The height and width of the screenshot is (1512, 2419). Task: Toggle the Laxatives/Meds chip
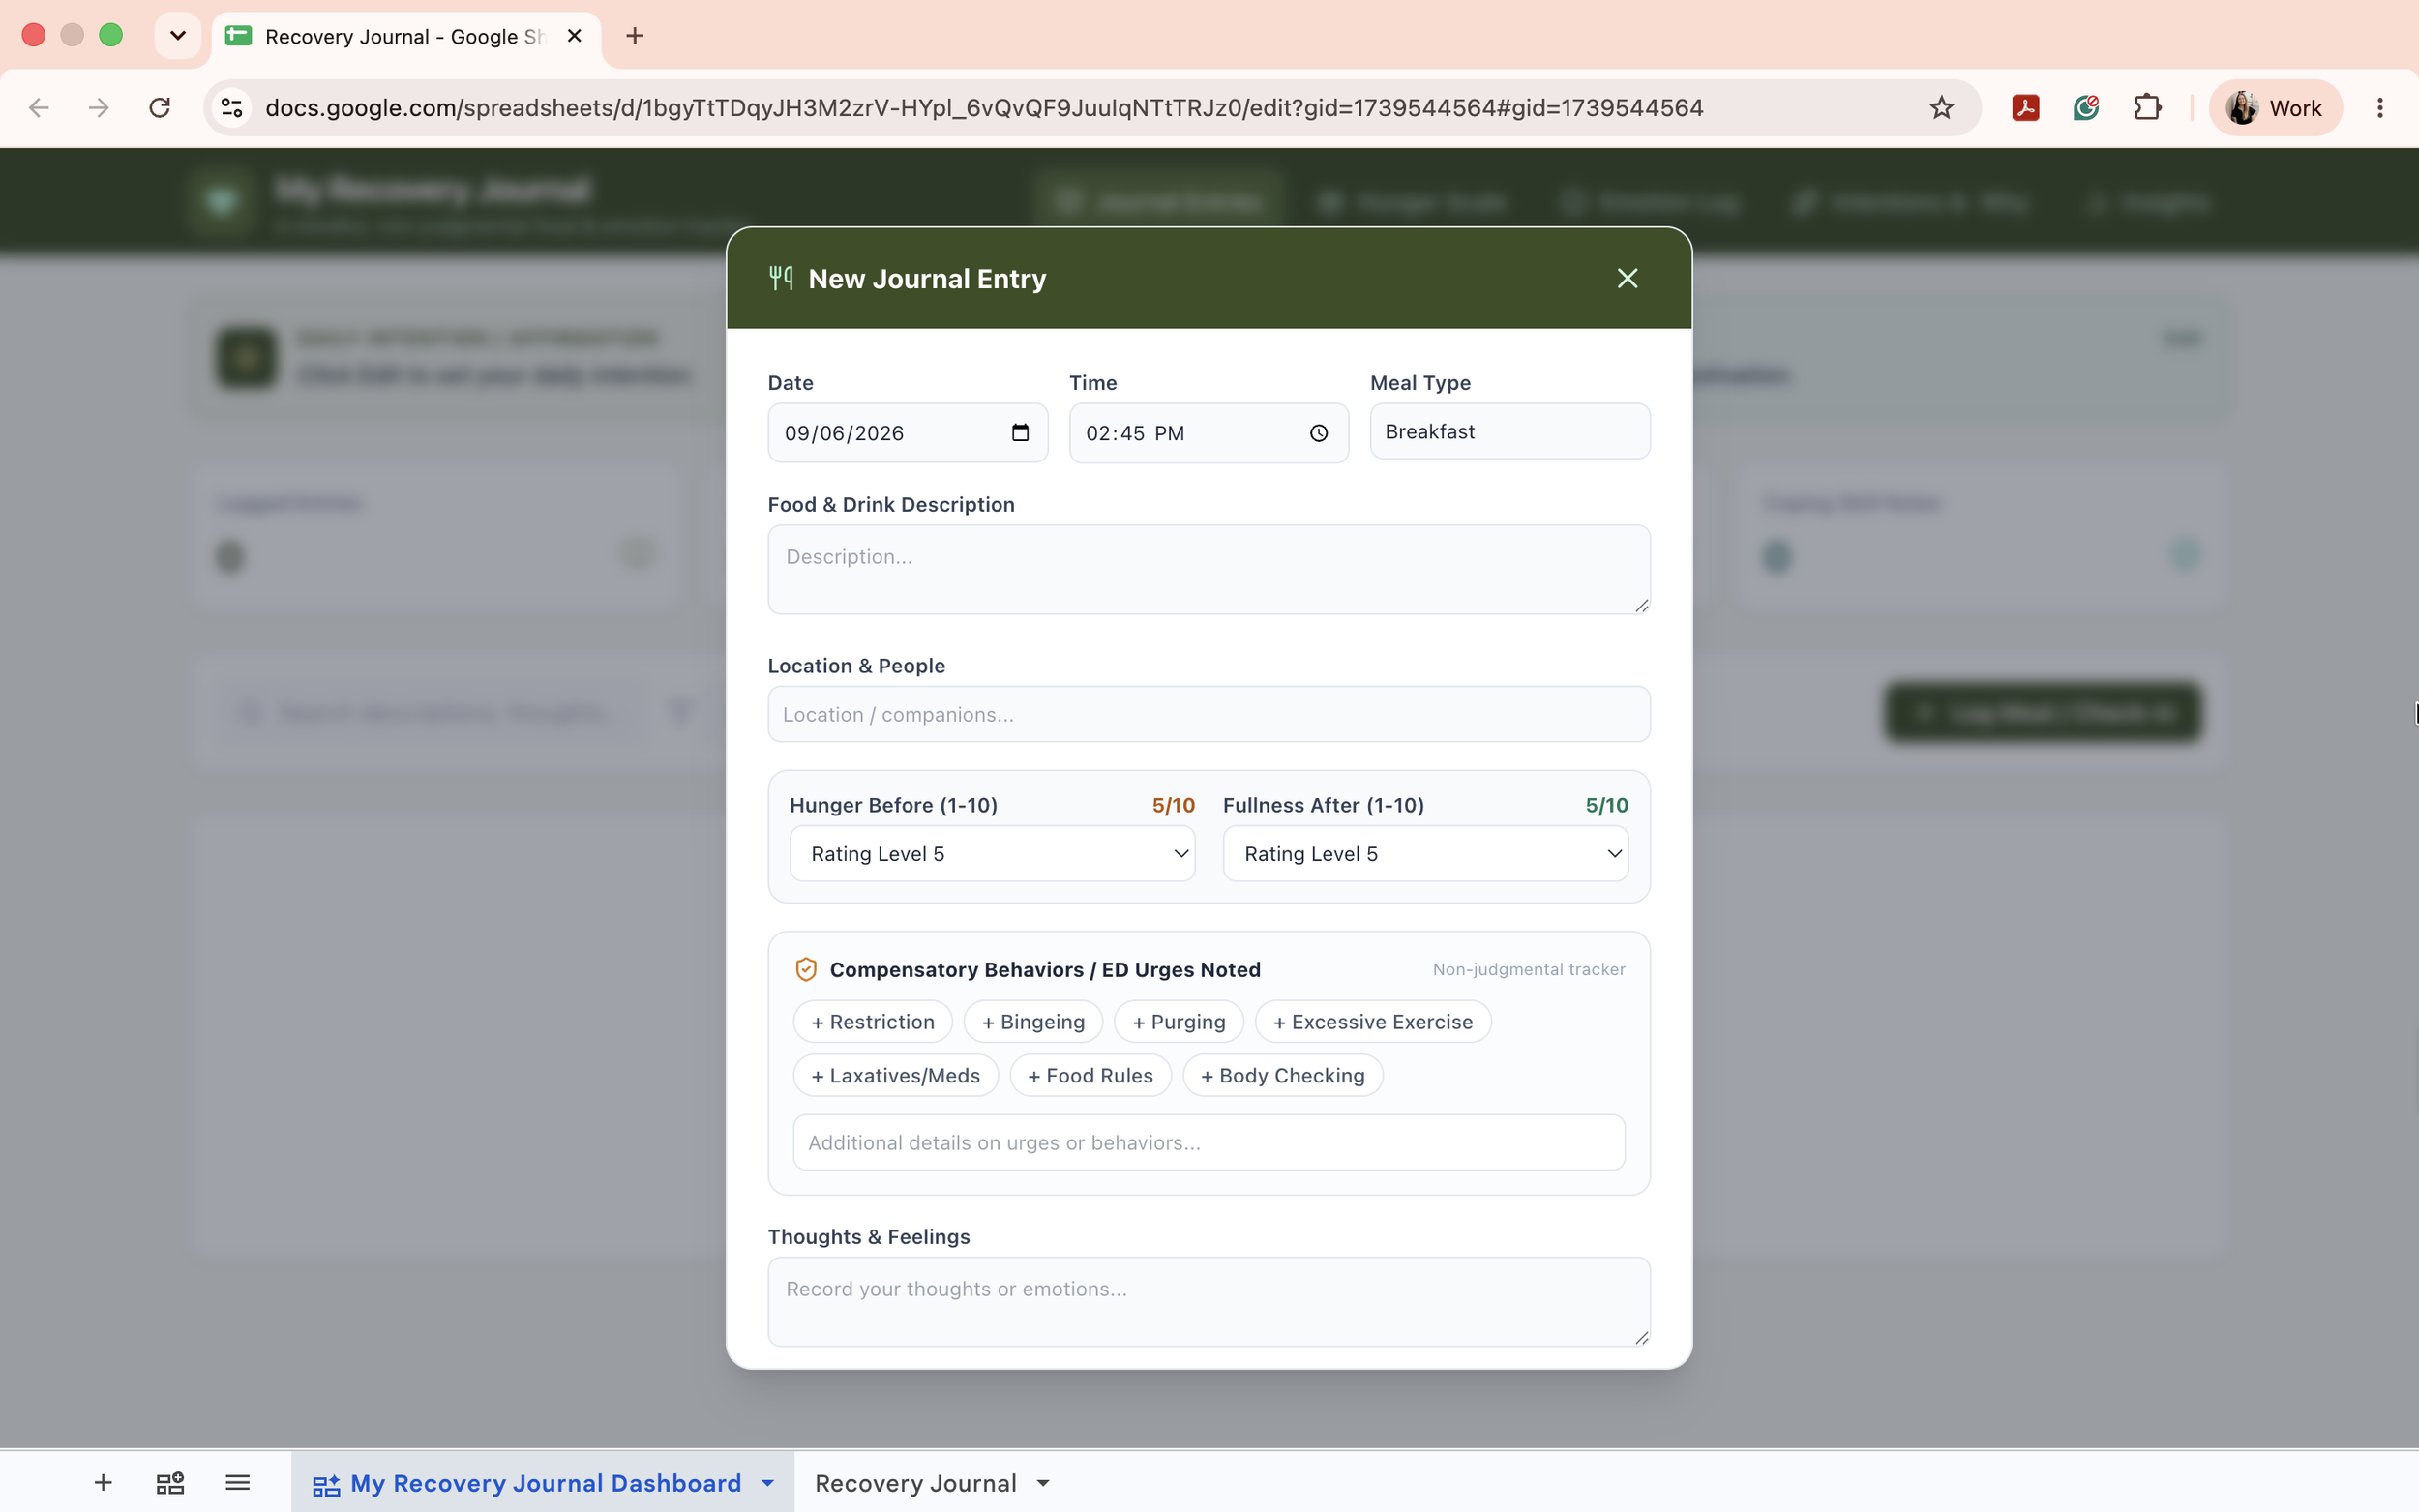click(x=896, y=1076)
